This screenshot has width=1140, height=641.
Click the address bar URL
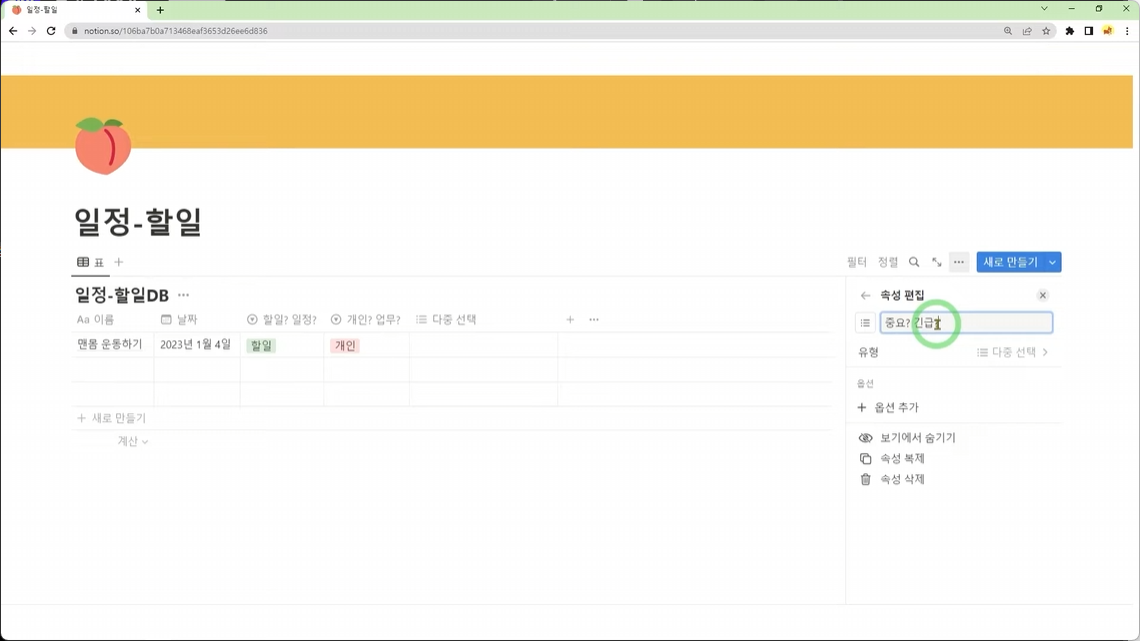tap(175, 31)
